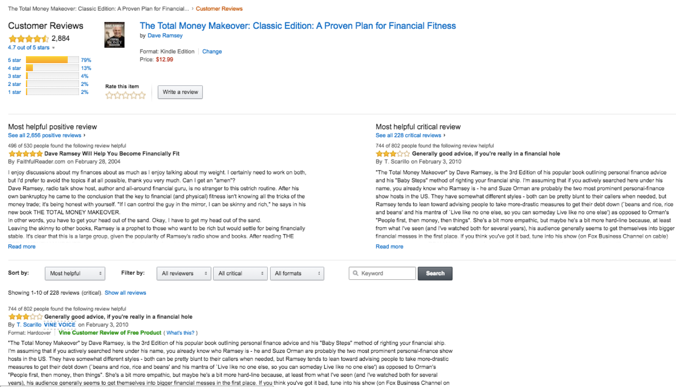Viewport: 676px width, 387px height.
Task: Click the Change format link
Action: click(x=212, y=51)
